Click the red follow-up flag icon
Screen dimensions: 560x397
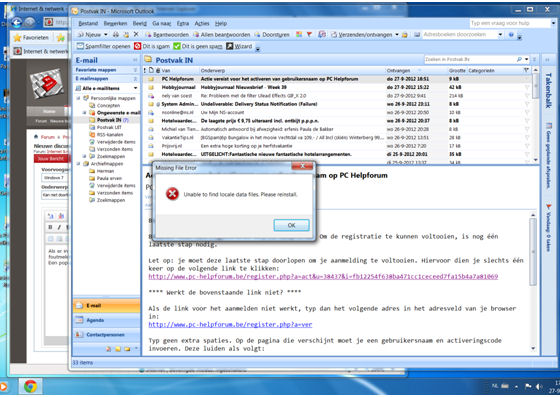point(309,34)
